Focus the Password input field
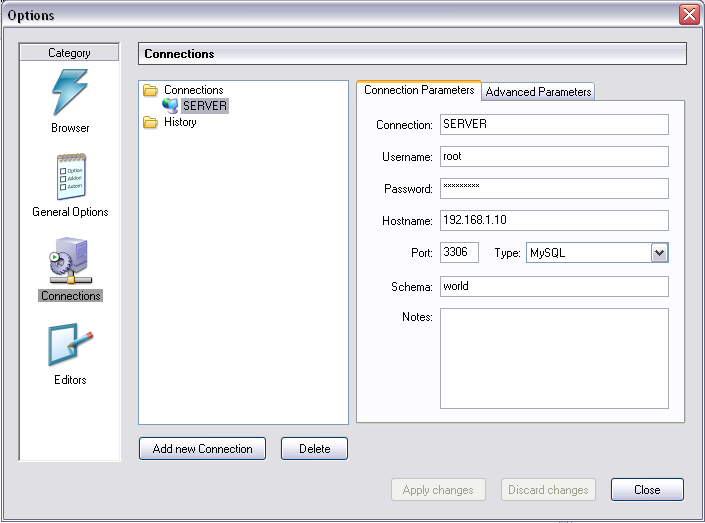 click(x=553, y=188)
